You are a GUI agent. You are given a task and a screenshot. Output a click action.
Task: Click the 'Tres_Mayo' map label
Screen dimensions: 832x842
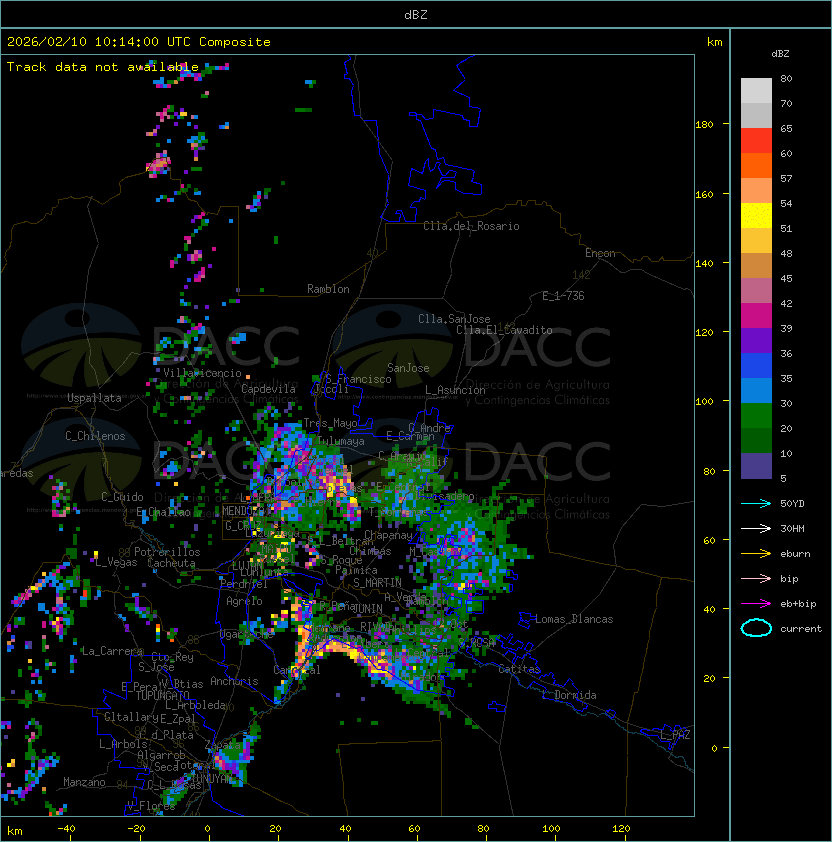pyautogui.click(x=330, y=423)
